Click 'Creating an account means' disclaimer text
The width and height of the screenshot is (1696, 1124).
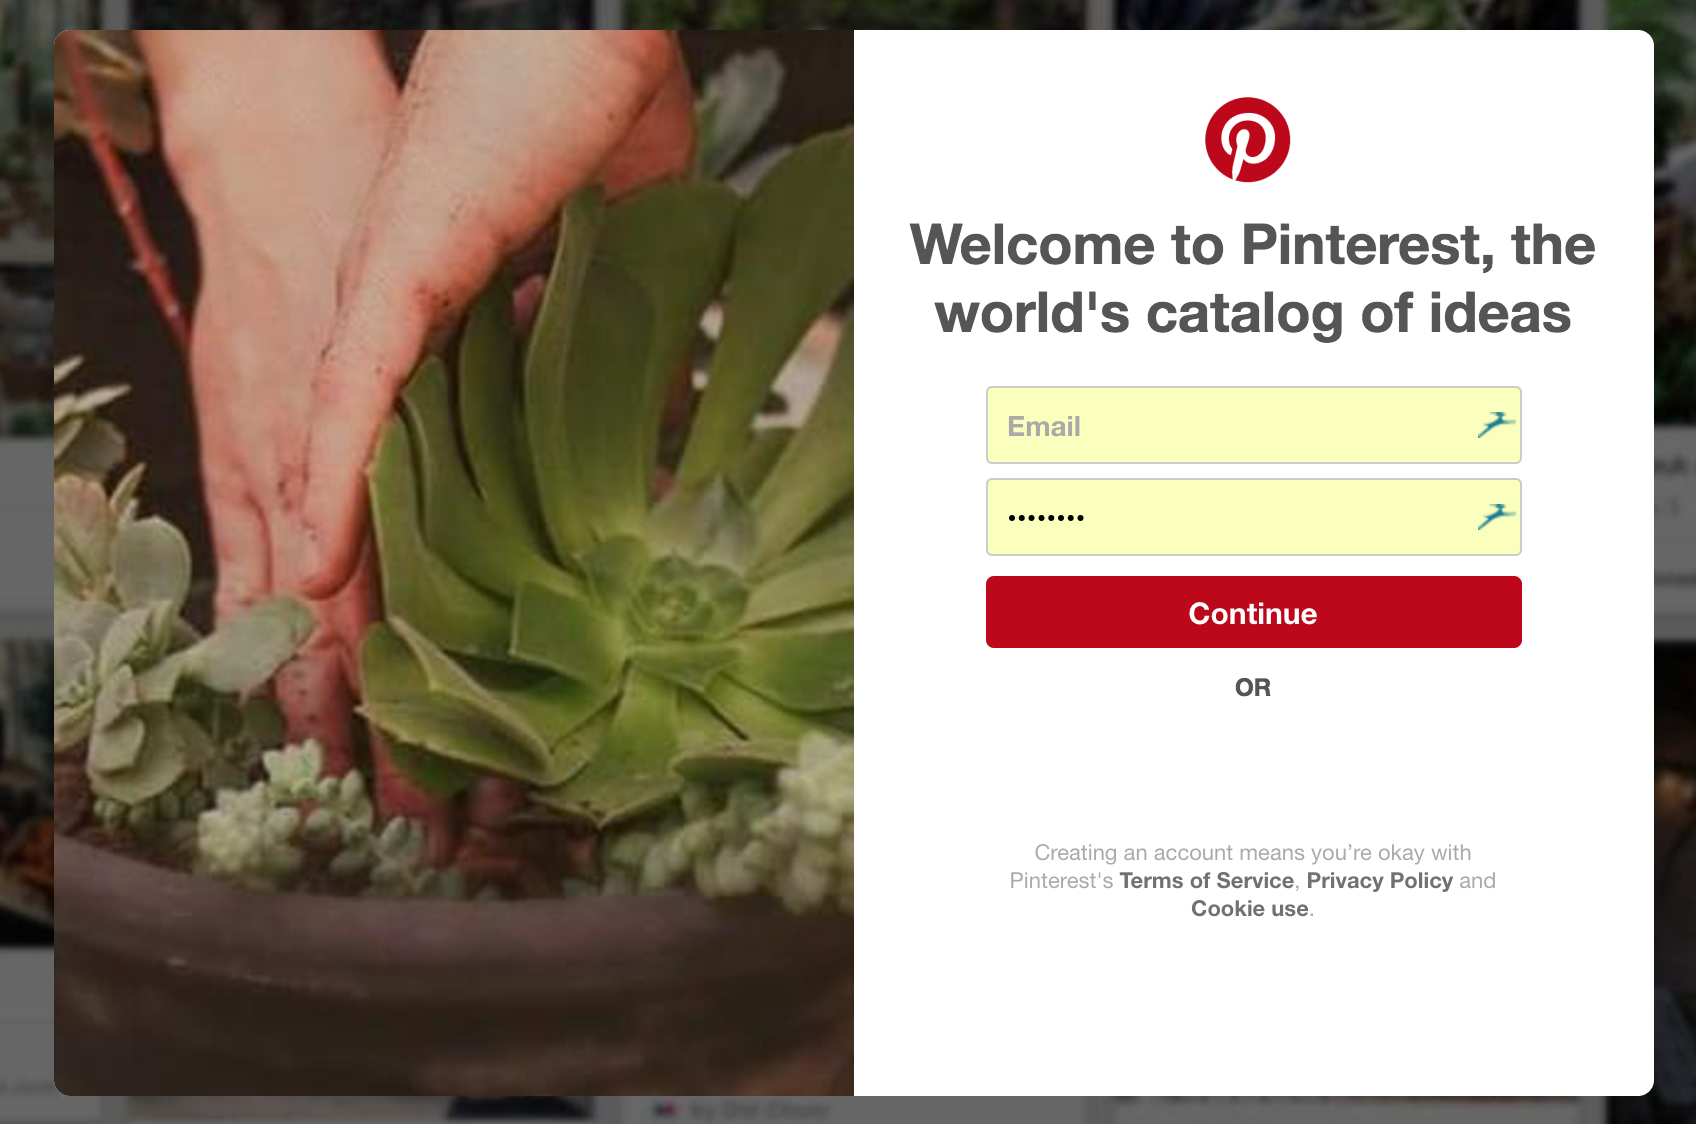(1252, 853)
